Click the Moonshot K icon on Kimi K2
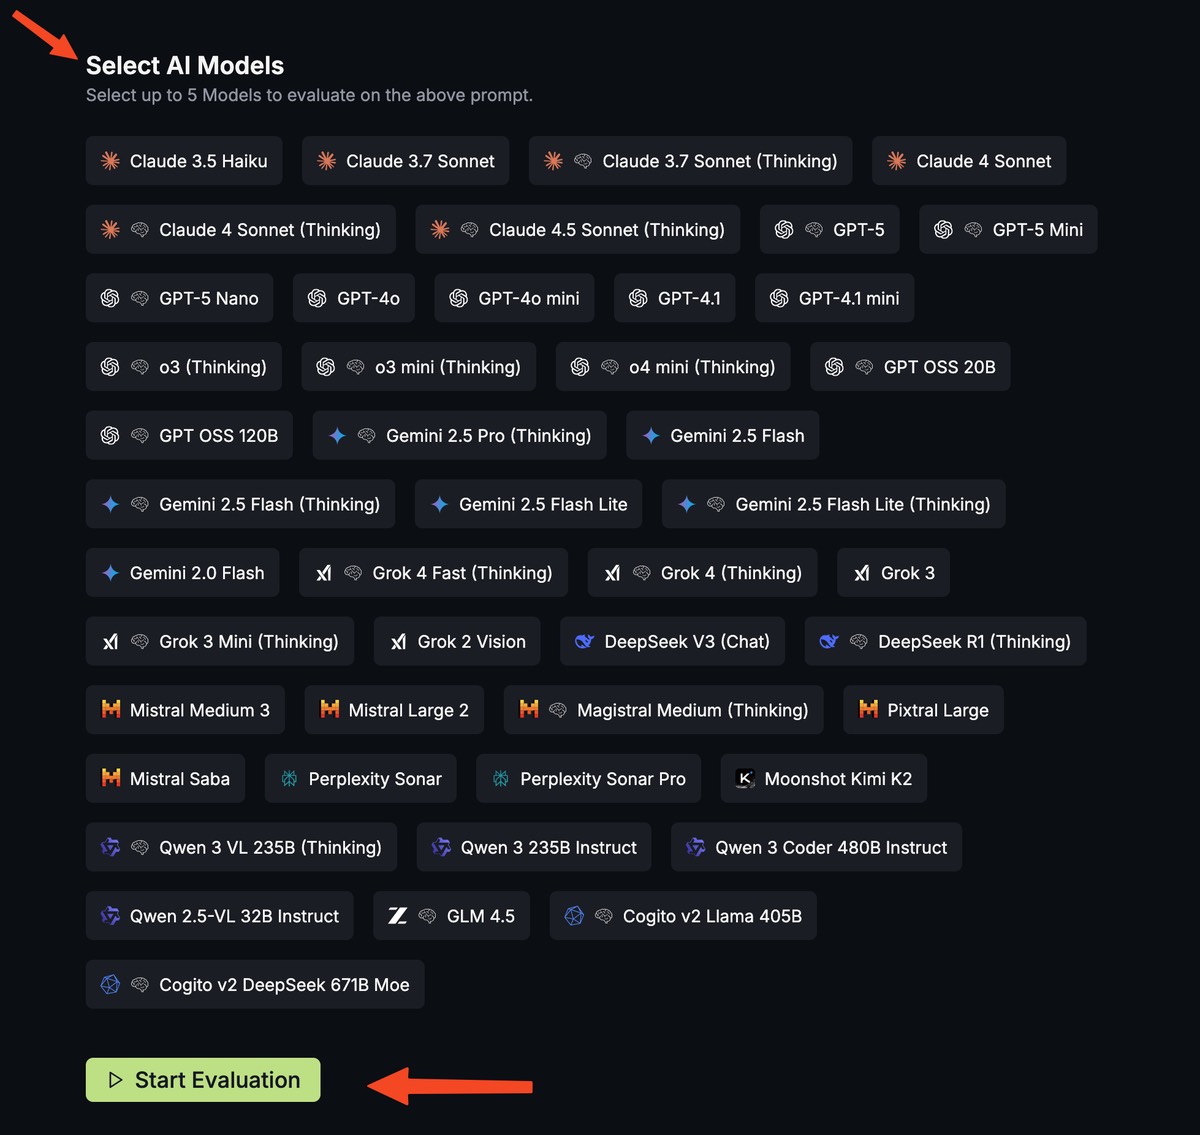Image resolution: width=1200 pixels, height=1135 pixels. (x=745, y=778)
